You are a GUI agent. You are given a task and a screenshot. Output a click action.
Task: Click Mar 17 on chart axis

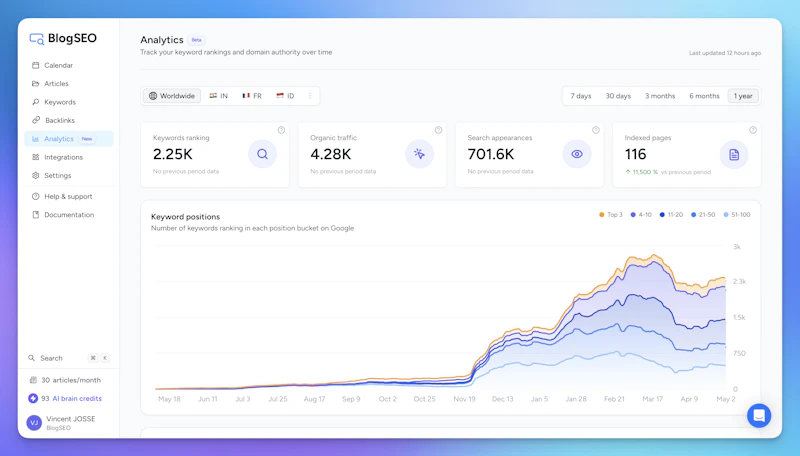652,399
